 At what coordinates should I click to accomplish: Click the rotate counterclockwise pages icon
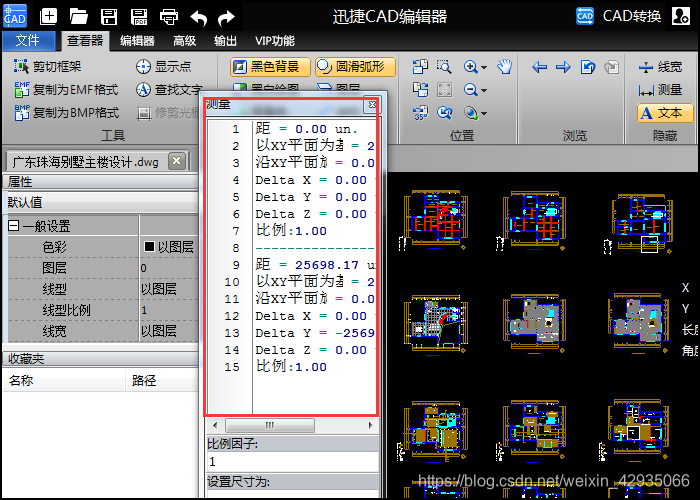coord(421,67)
